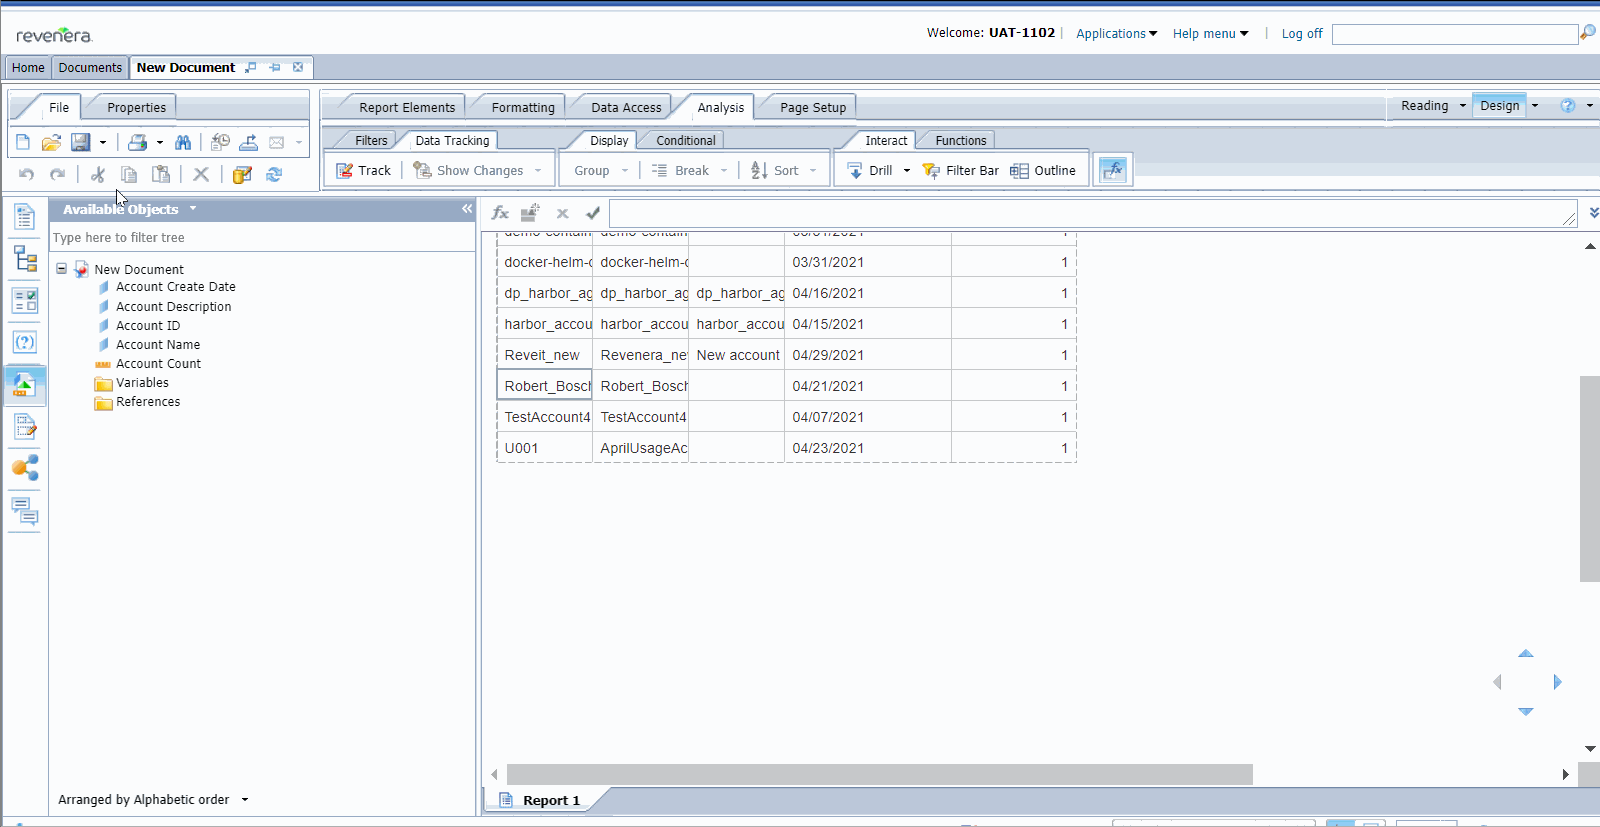The height and width of the screenshot is (827, 1600).
Task: Open User Prompt Input side panel icon
Action: pyautogui.click(x=25, y=342)
